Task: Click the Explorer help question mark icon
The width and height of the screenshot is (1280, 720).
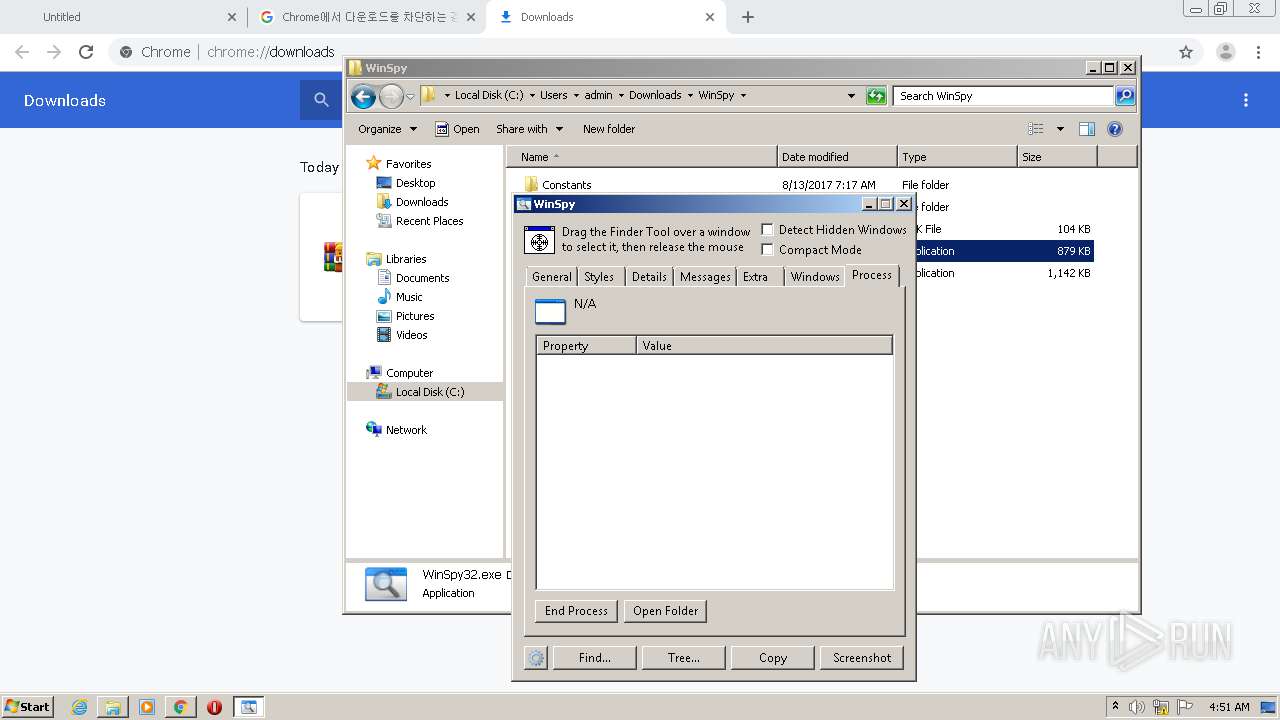Action: pos(1115,129)
